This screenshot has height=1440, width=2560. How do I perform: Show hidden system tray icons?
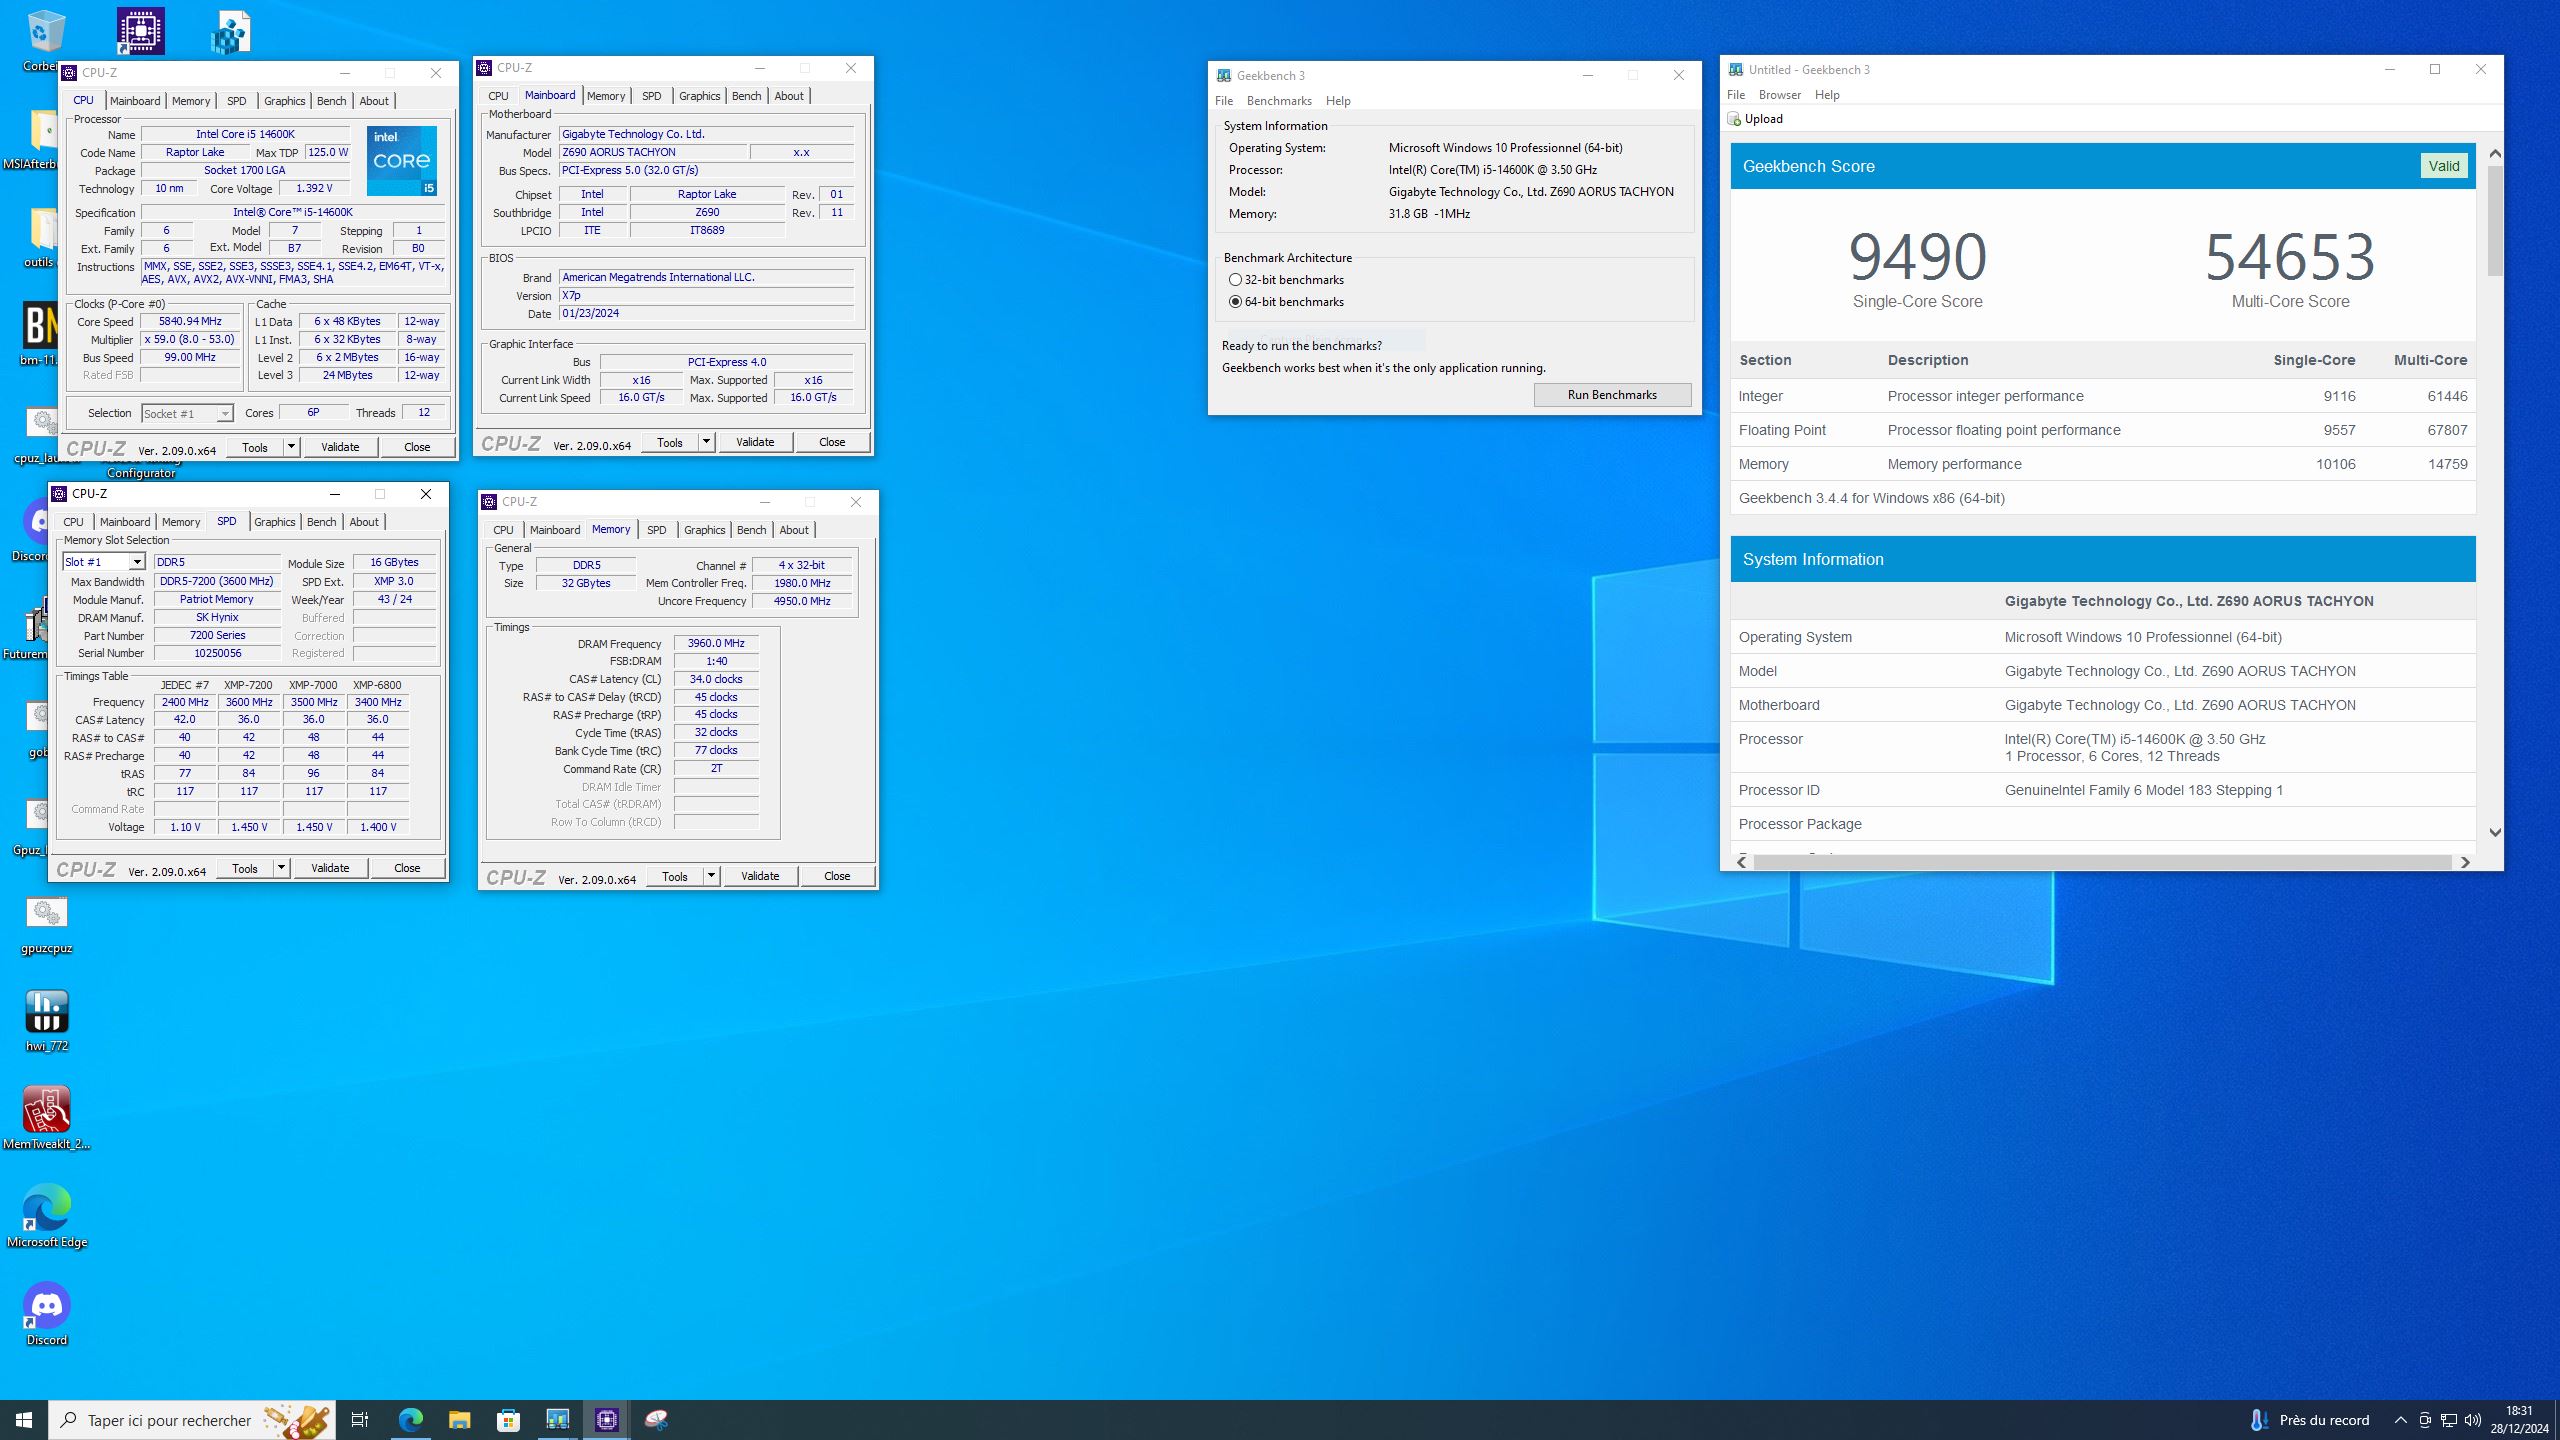(x=2401, y=1420)
